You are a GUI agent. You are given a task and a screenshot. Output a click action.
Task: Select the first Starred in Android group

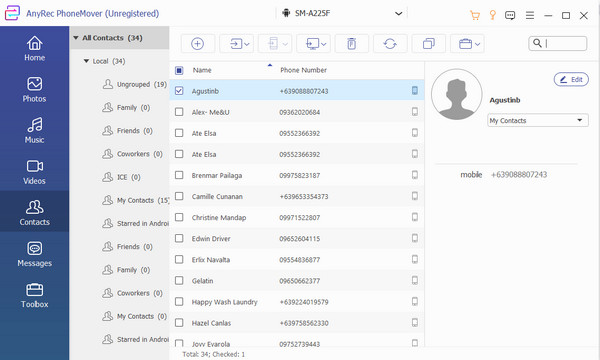[136, 223]
